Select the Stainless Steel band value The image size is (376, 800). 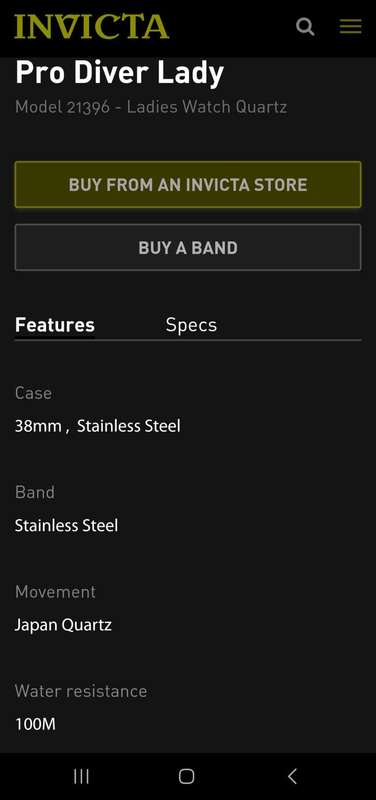[x=66, y=526]
